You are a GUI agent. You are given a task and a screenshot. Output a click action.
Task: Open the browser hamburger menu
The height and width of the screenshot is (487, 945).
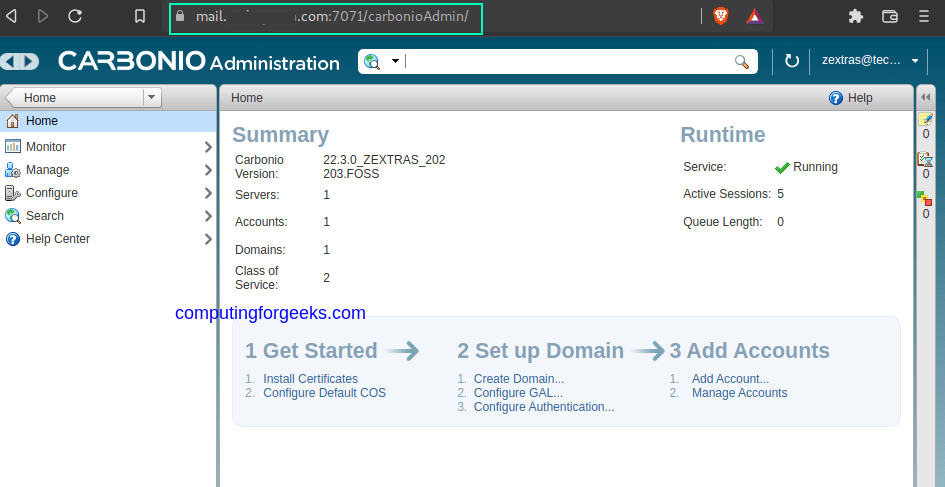click(923, 16)
